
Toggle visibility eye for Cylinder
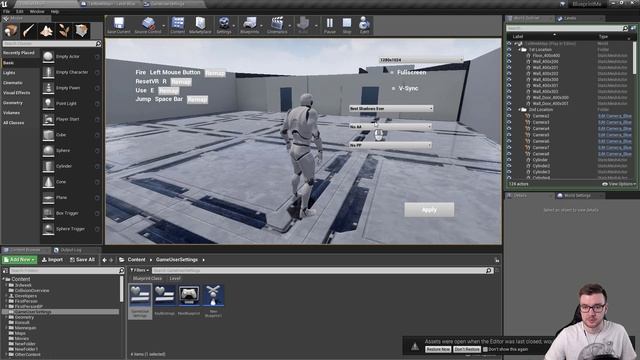pyautogui.click(x=509, y=160)
